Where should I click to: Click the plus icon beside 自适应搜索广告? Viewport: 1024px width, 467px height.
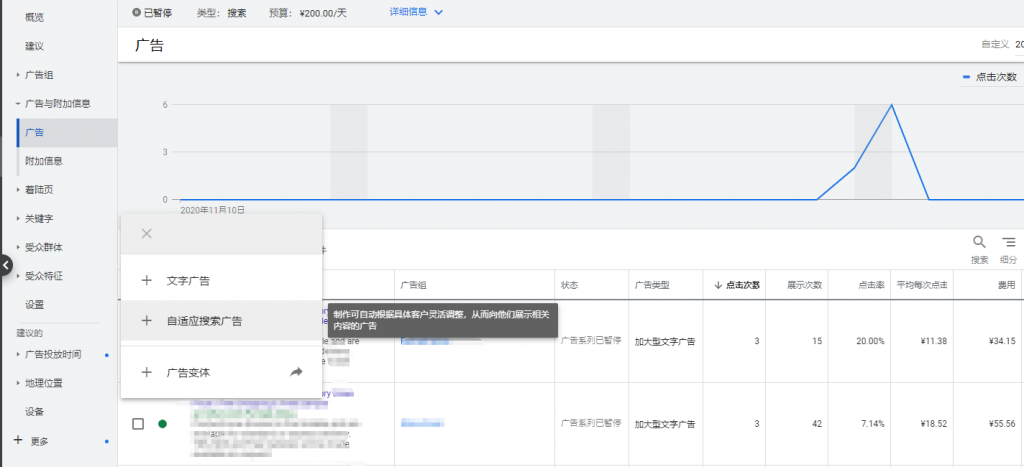click(146, 321)
